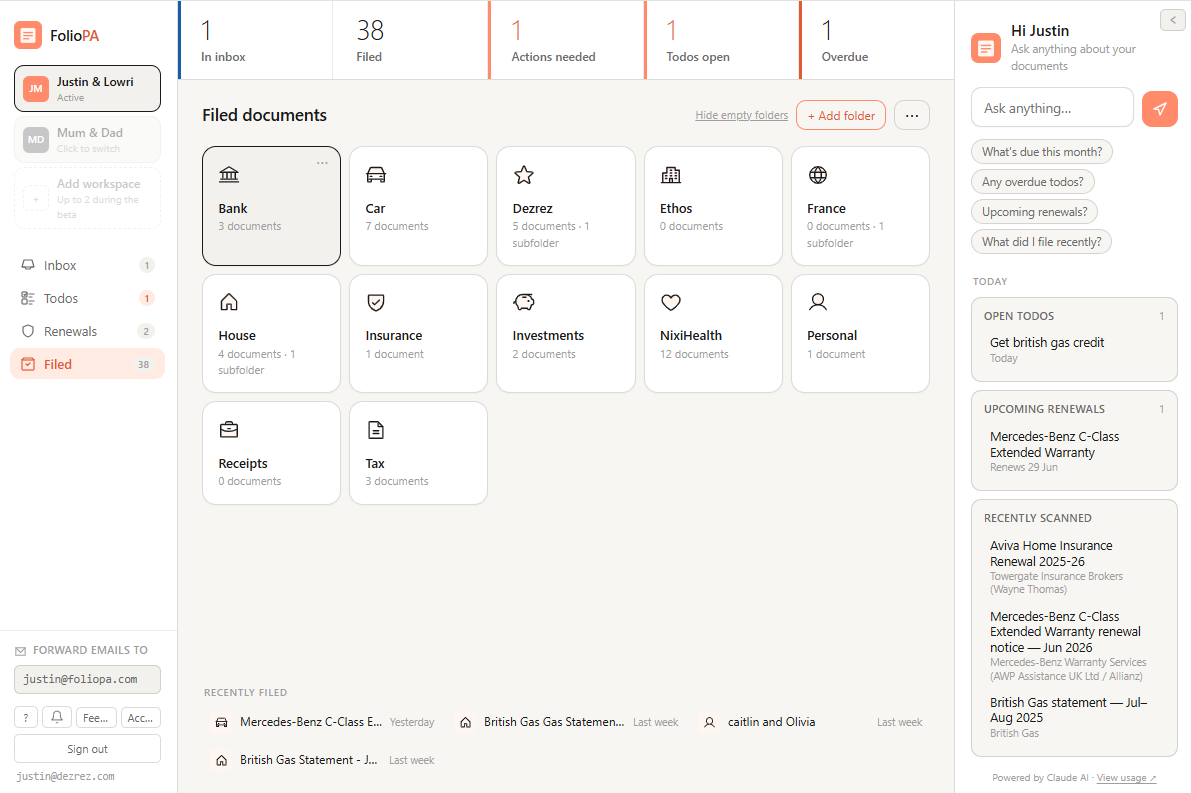Select the Filed section in the sidebar
The width and height of the screenshot is (1191, 793).
[87, 365]
